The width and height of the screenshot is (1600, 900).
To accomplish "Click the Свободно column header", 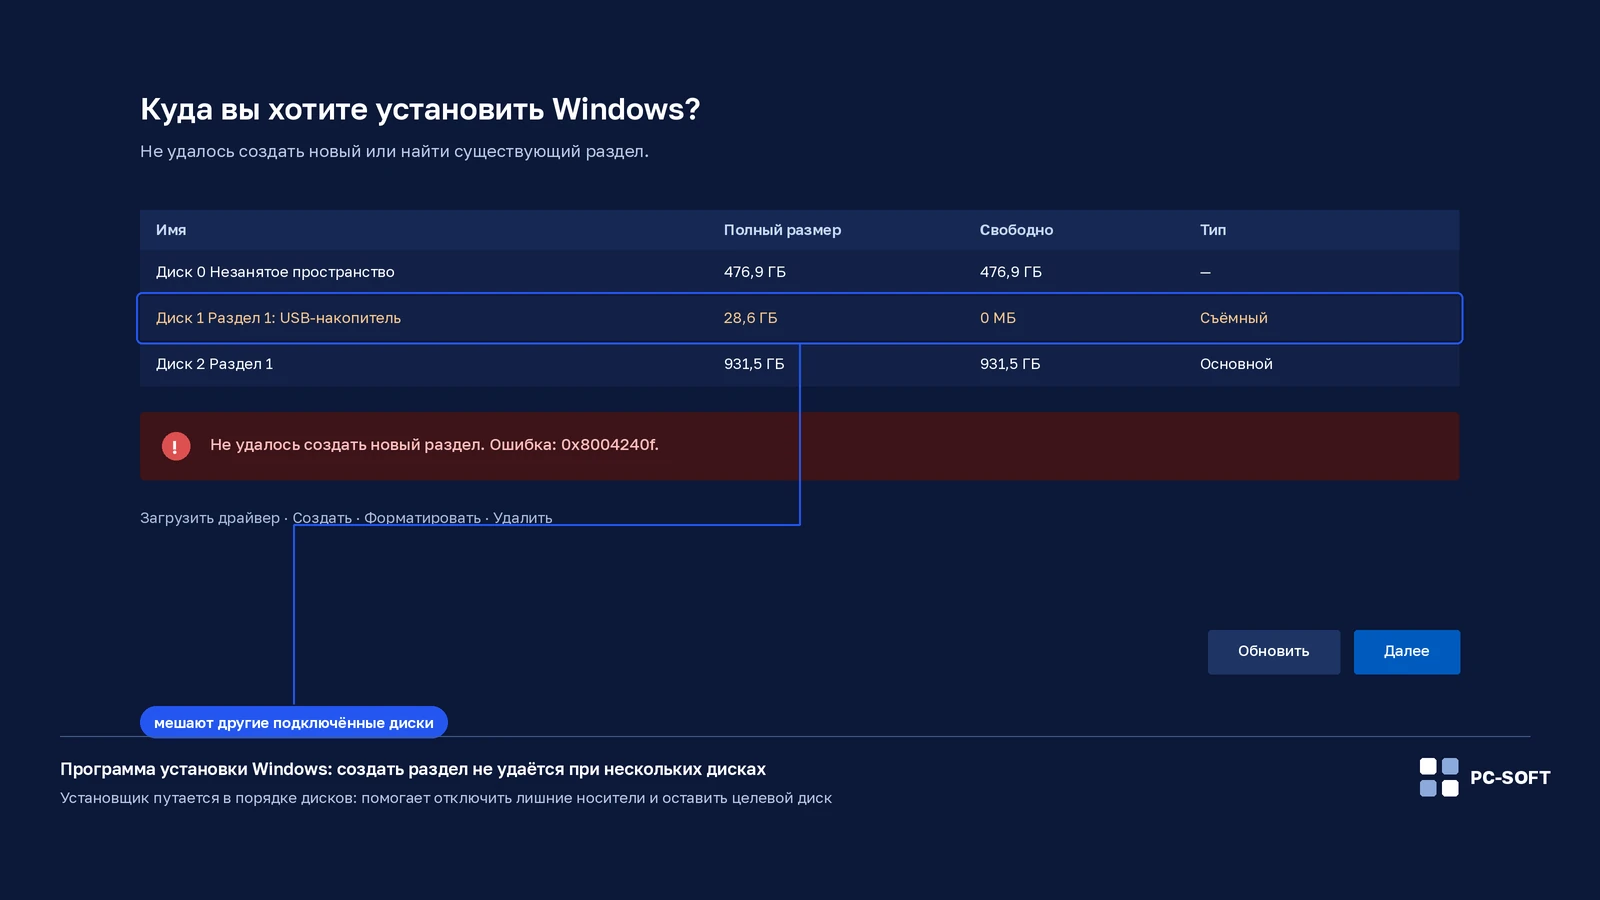I will pyautogui.click(x=1016, y=230).
